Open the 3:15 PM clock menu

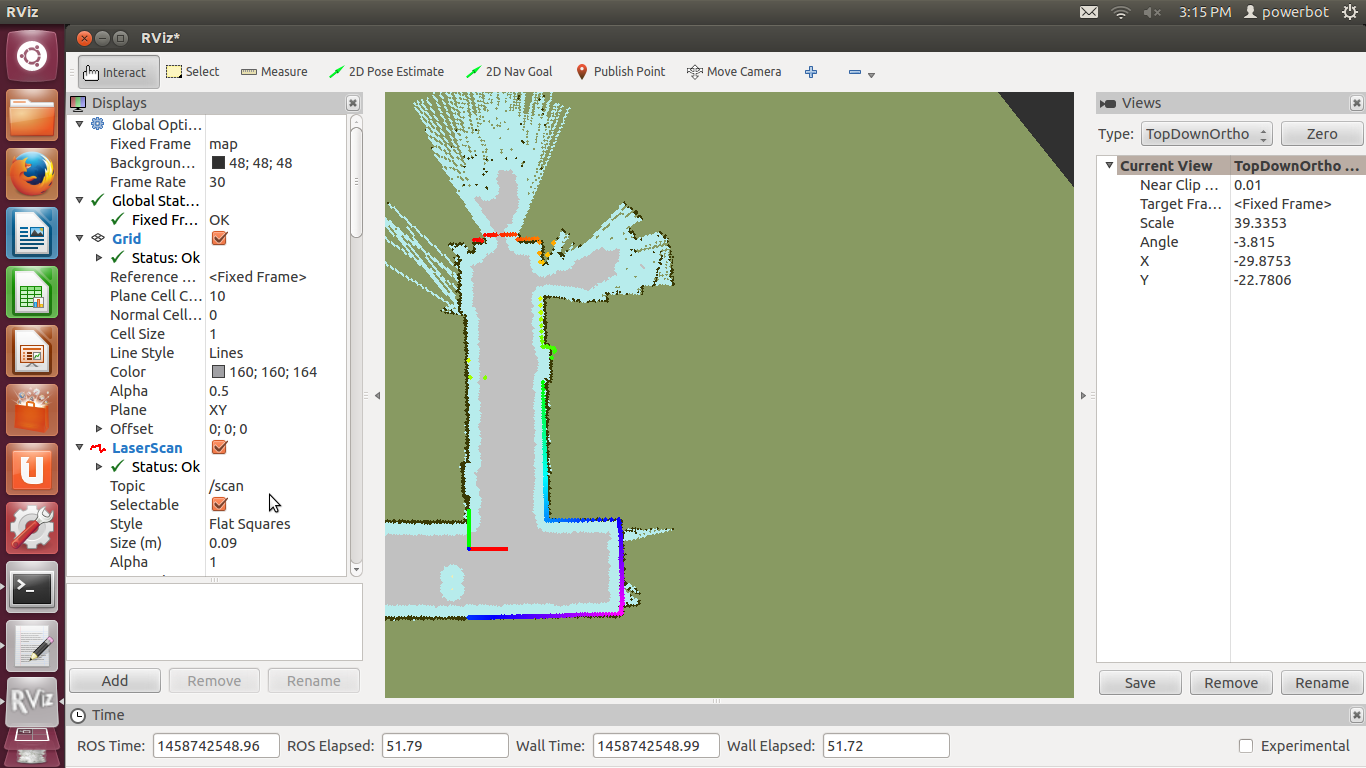1205,12
